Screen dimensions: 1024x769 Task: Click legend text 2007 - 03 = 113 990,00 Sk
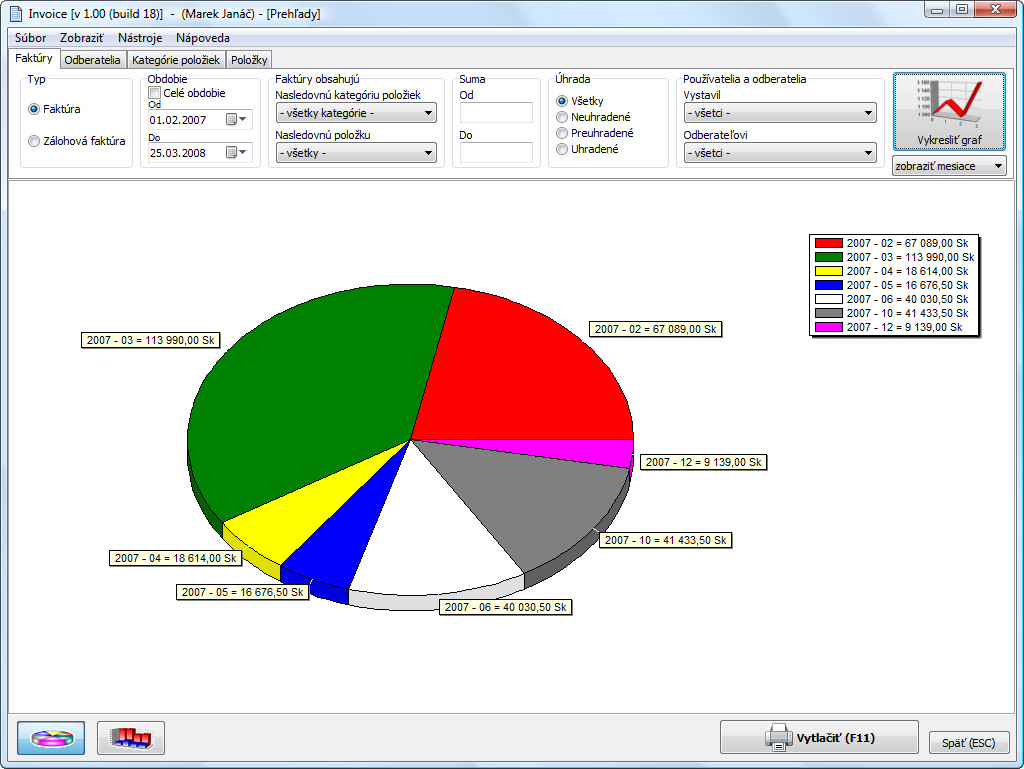pyautogui.click(x=910, y=257)
